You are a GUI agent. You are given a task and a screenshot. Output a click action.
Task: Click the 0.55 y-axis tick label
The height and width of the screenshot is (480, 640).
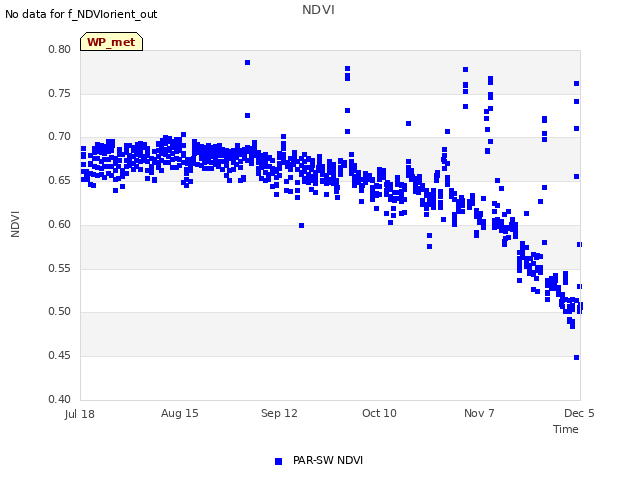[x=60, y=269]
